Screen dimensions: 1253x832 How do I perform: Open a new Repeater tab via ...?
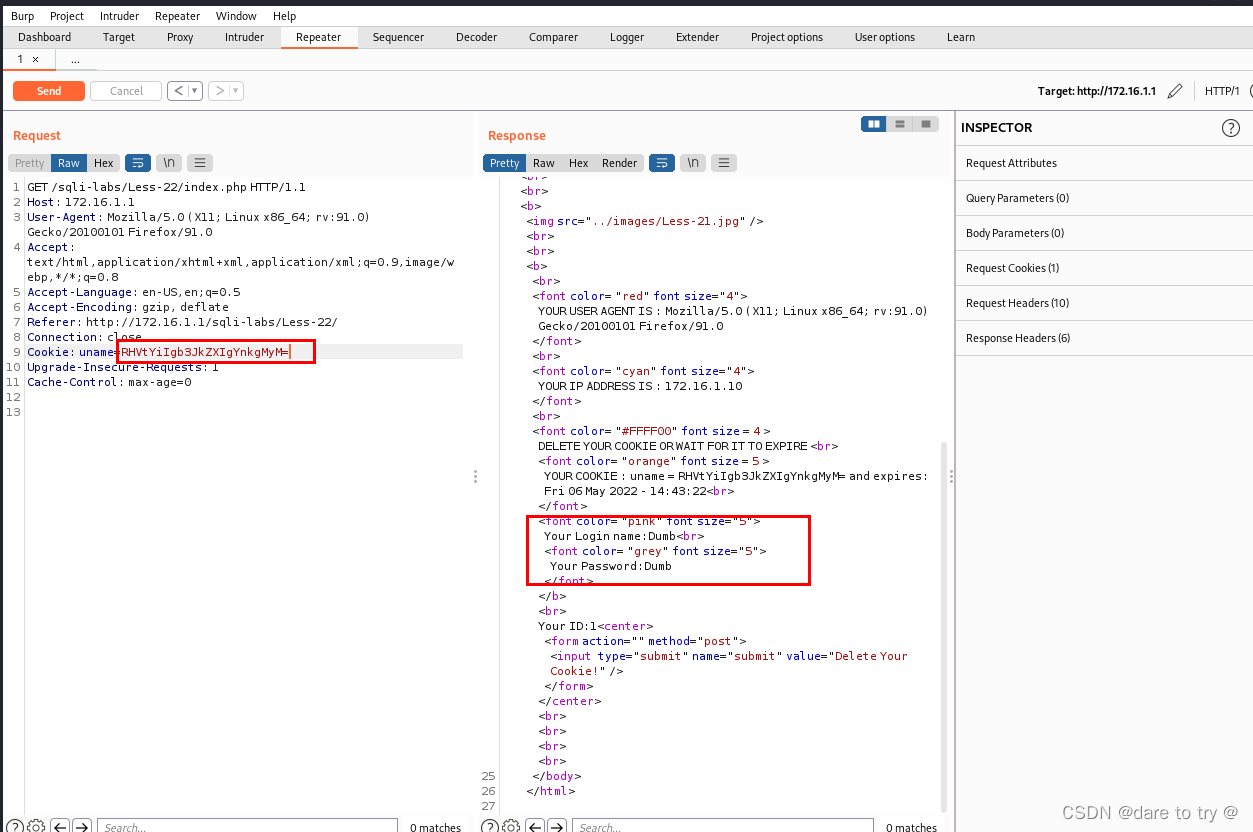click(75, 60)
